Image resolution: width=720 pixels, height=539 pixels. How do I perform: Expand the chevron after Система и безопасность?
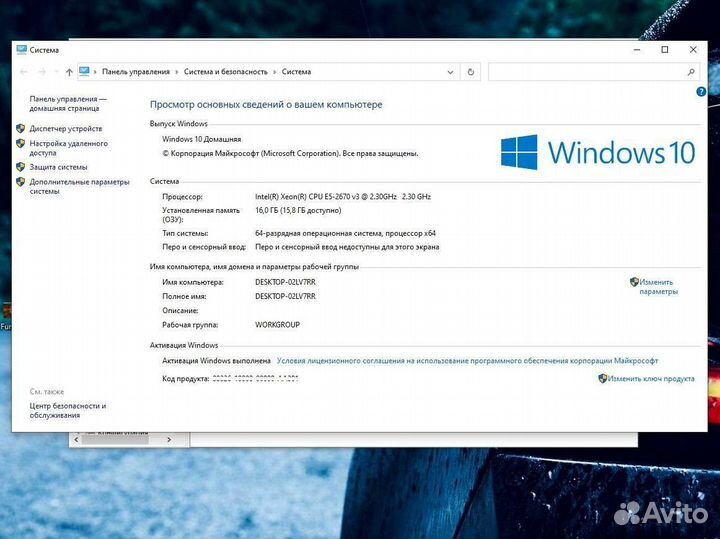pos(275,72)
